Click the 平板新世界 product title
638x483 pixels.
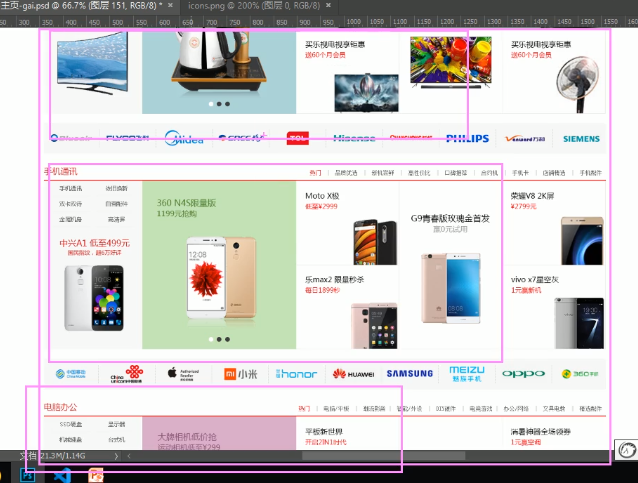click(324, 431)
